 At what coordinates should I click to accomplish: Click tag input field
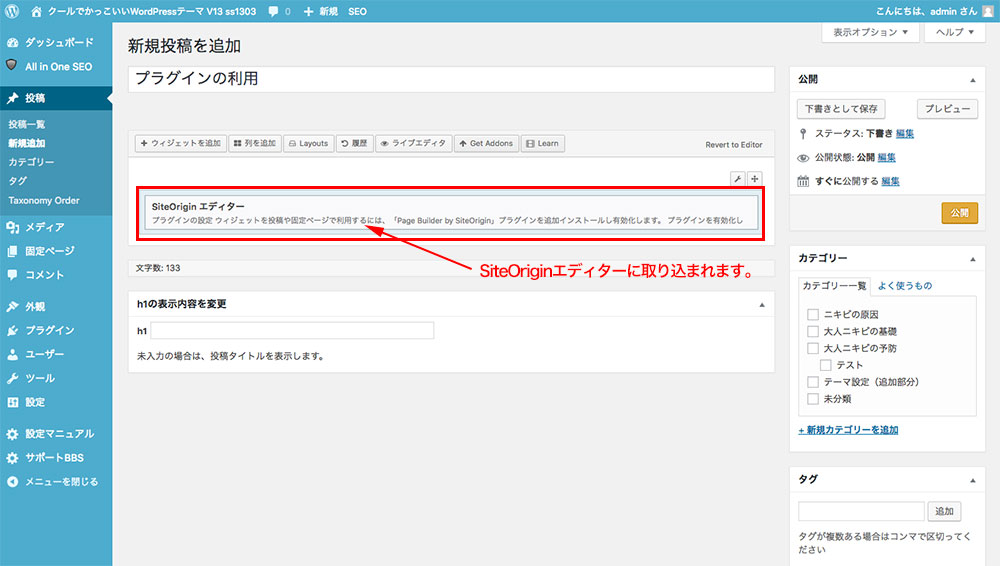[861, 511]
